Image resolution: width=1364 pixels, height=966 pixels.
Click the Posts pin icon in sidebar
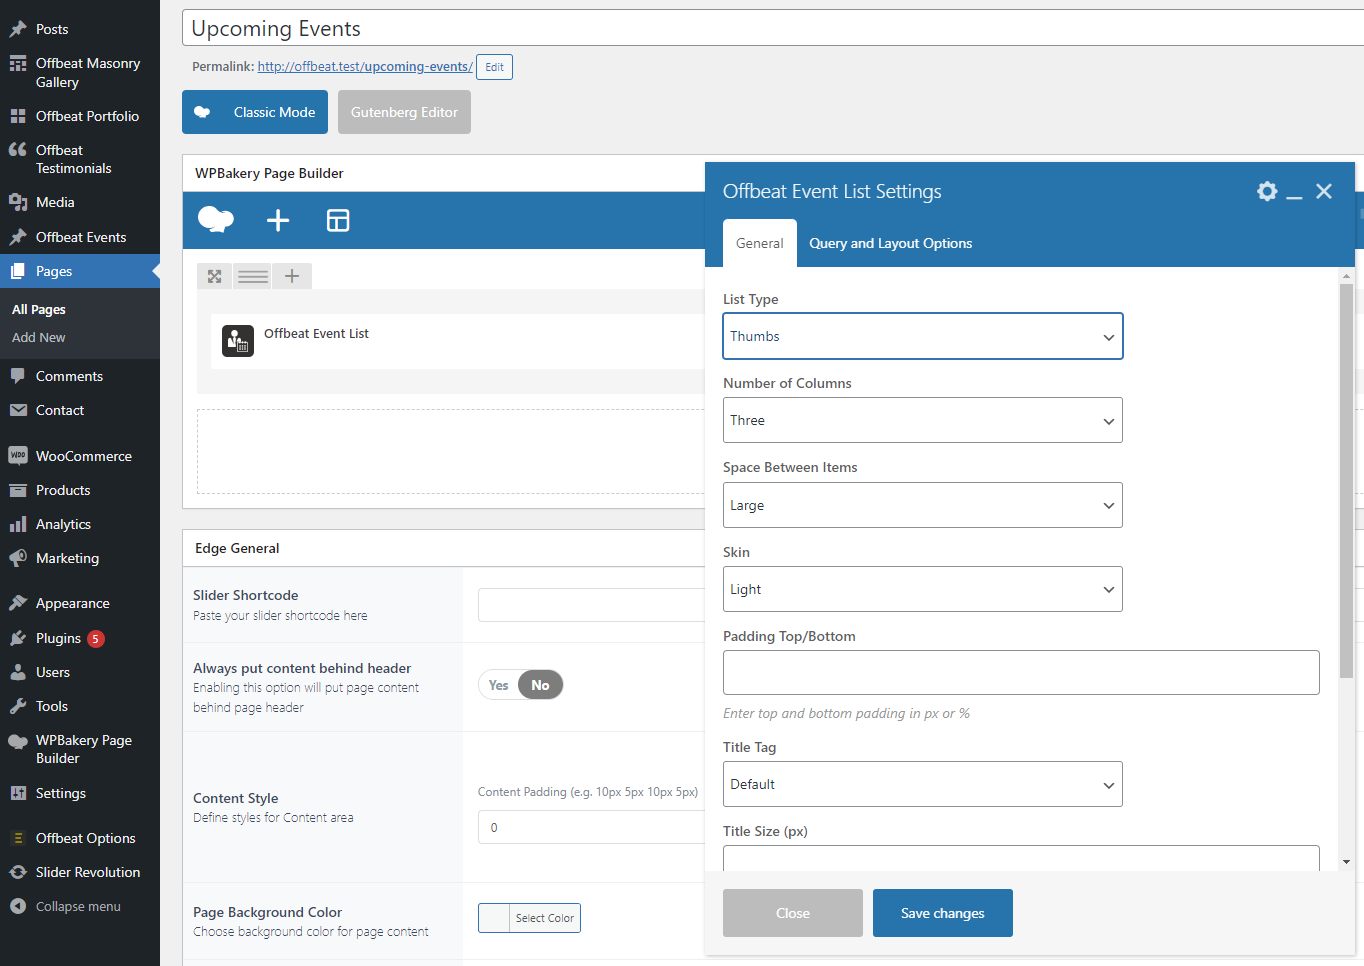18,29
